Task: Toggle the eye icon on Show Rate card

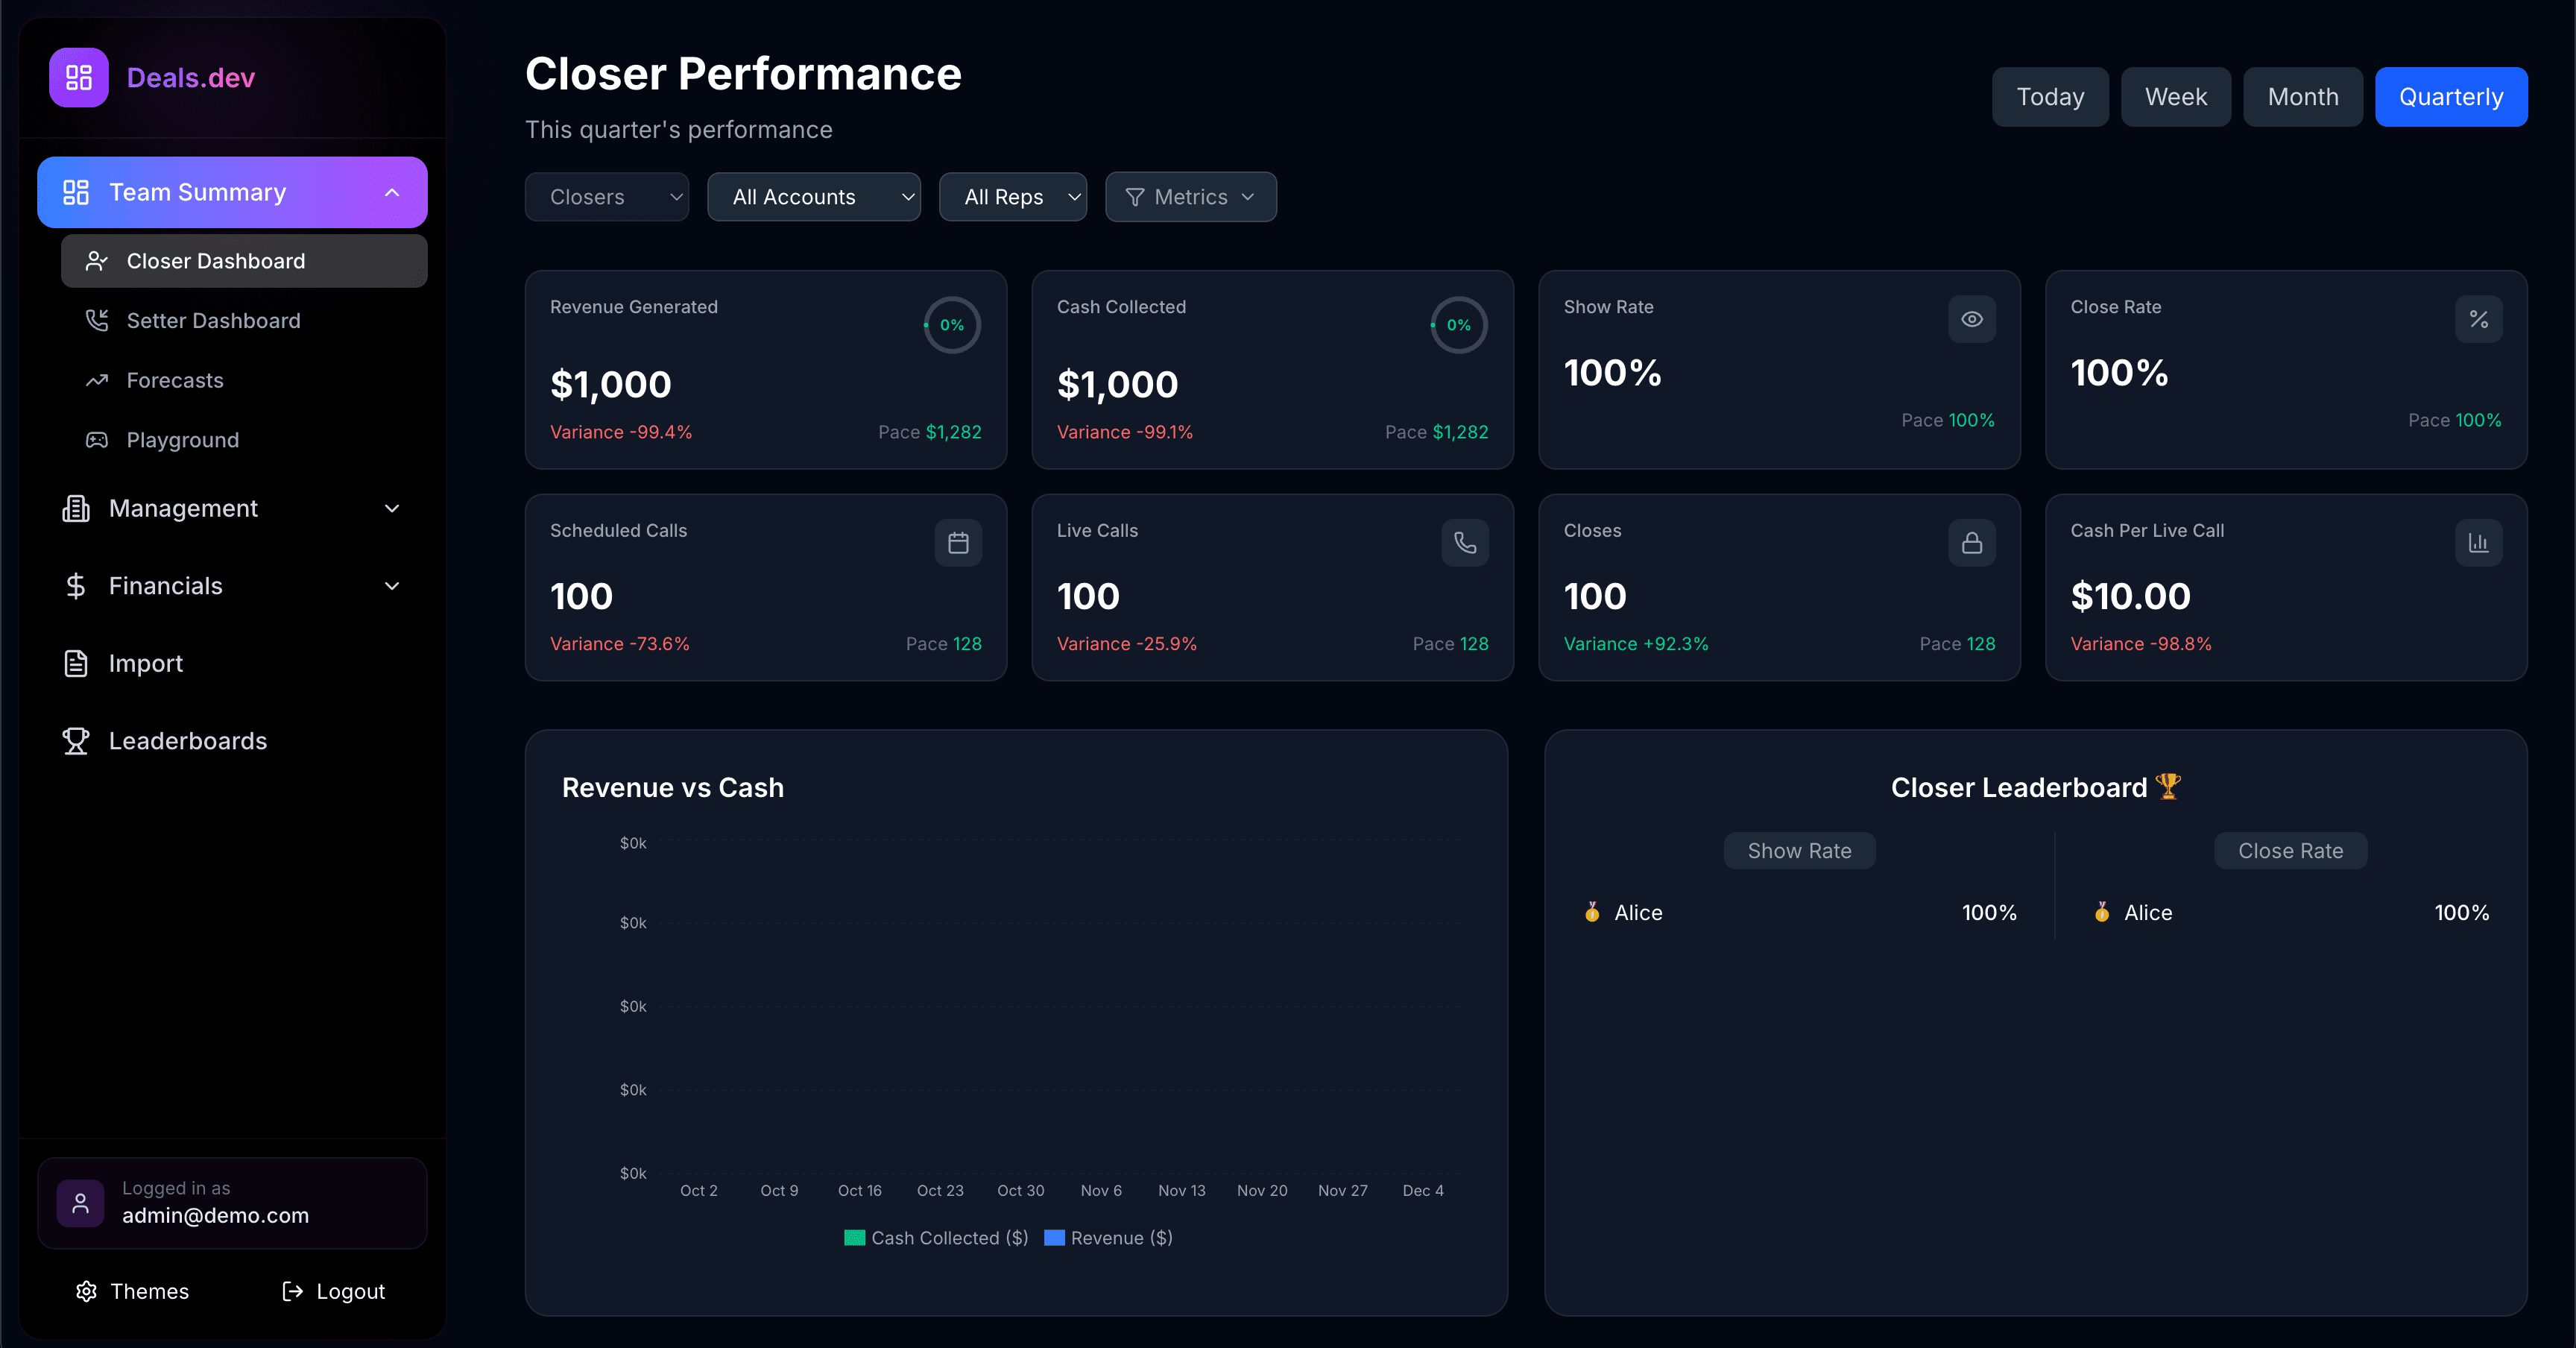Action: 1971,319
